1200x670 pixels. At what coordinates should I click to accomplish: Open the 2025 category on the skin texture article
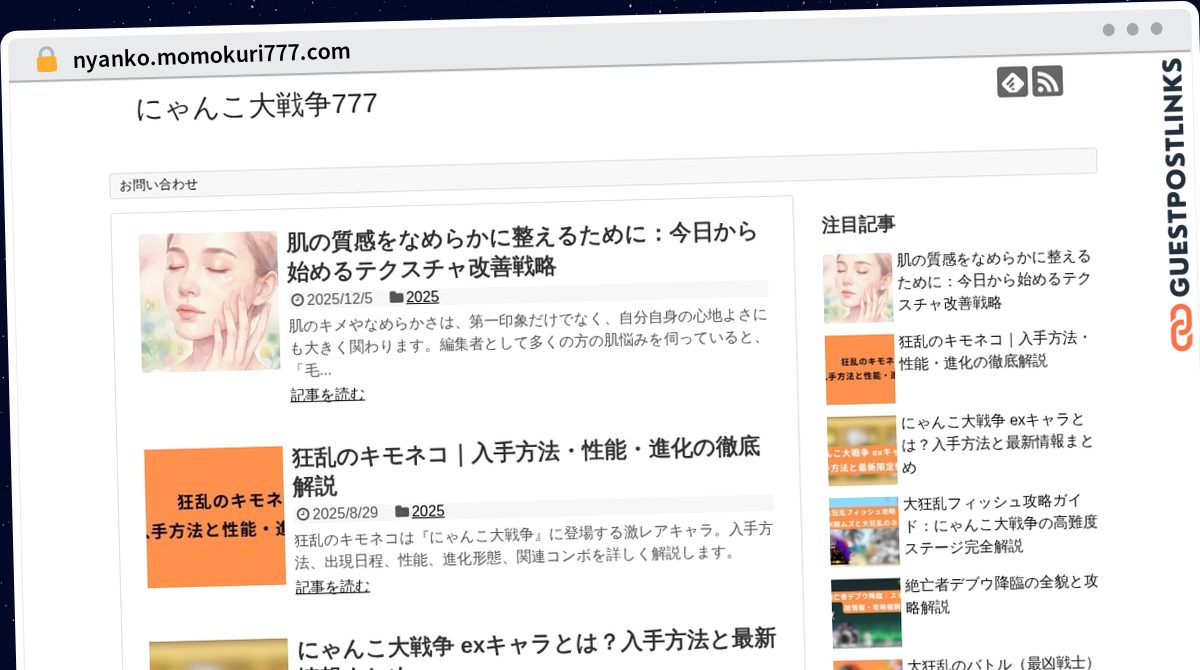click(x=422, y=297)
